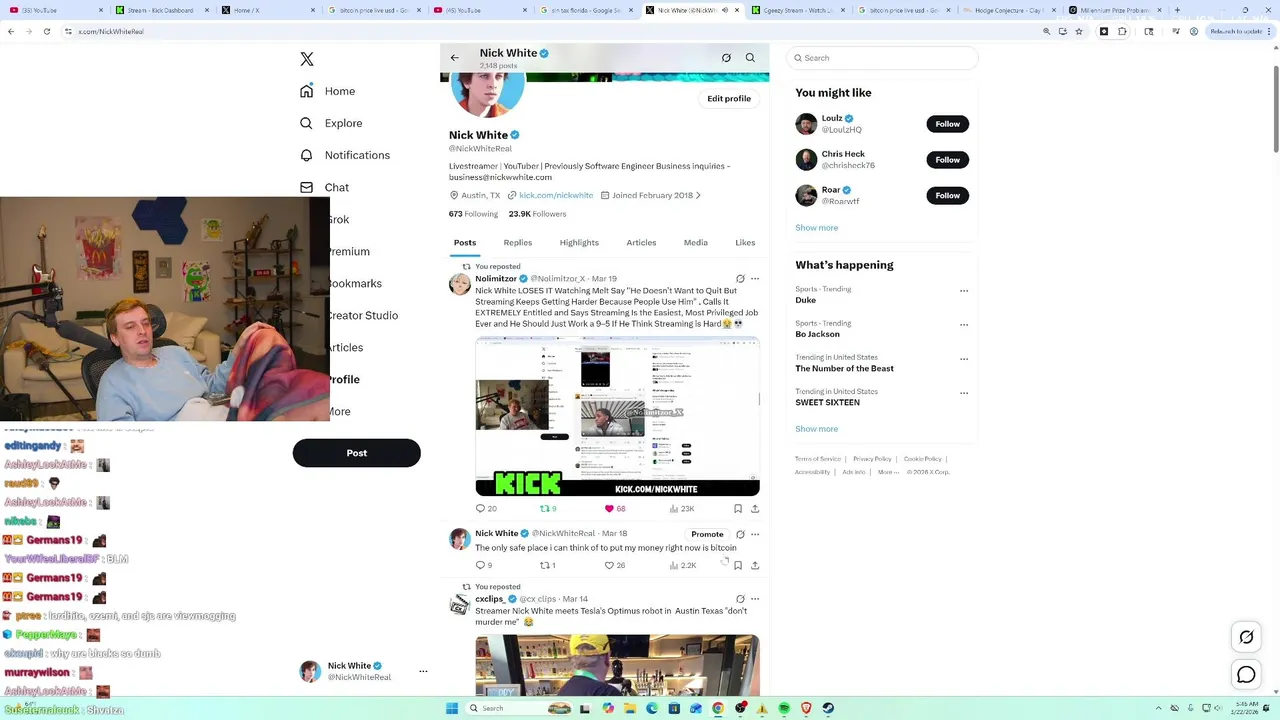Play the Nolimitzor post video thumbnail
1280x720 pixels.
(617, 416)
